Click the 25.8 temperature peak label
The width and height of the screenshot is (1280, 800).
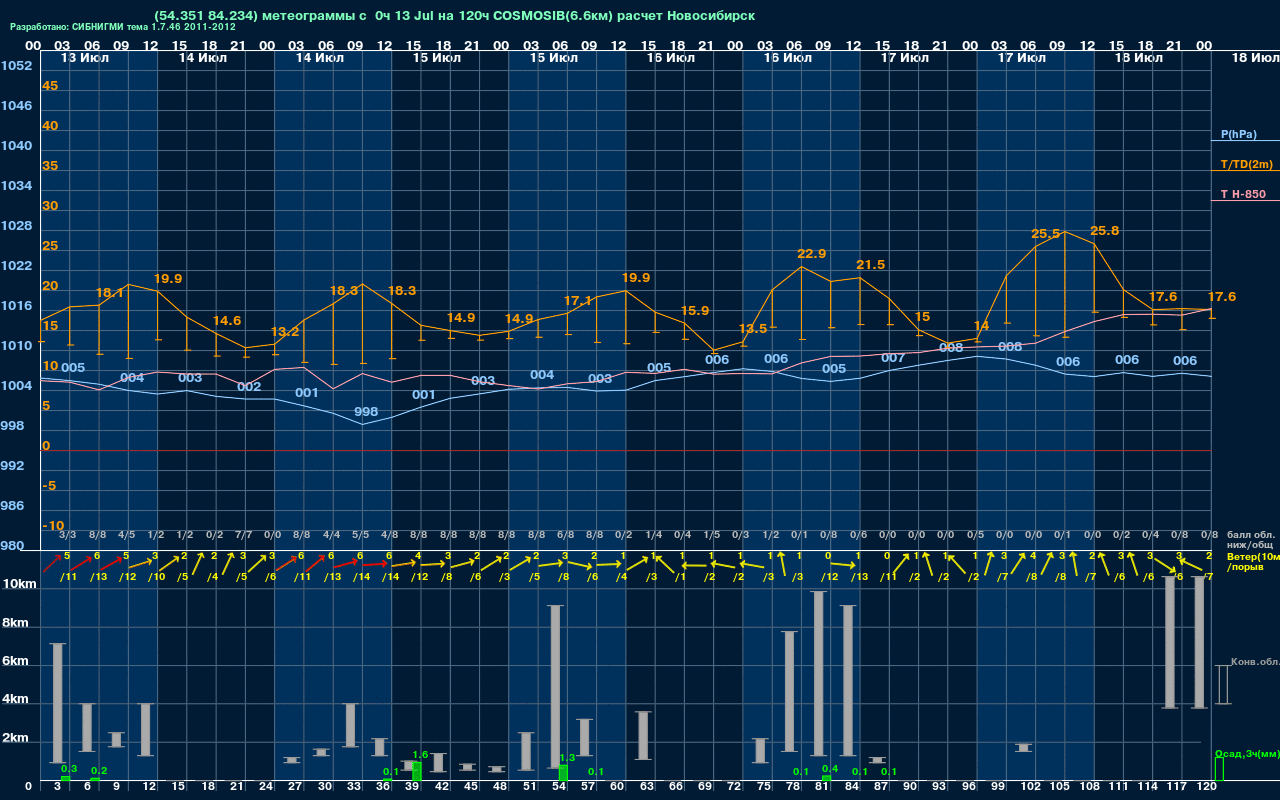click(x=1104, y=231)
